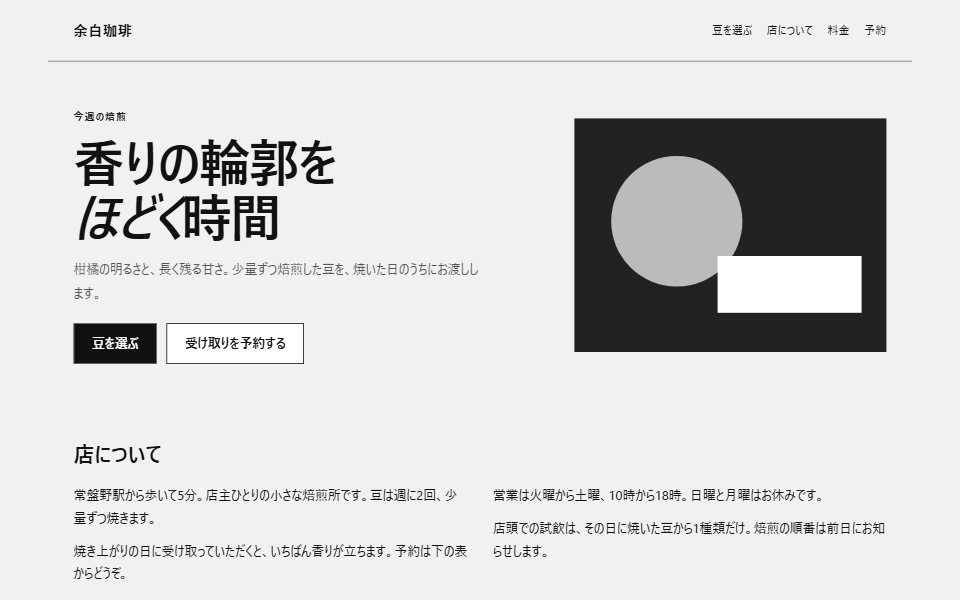Screen dimensions: 960x600
Task: Click the paragraph beginning 営業は火曜から土曜
Action: pyautogui.click(x=659, y=495)
